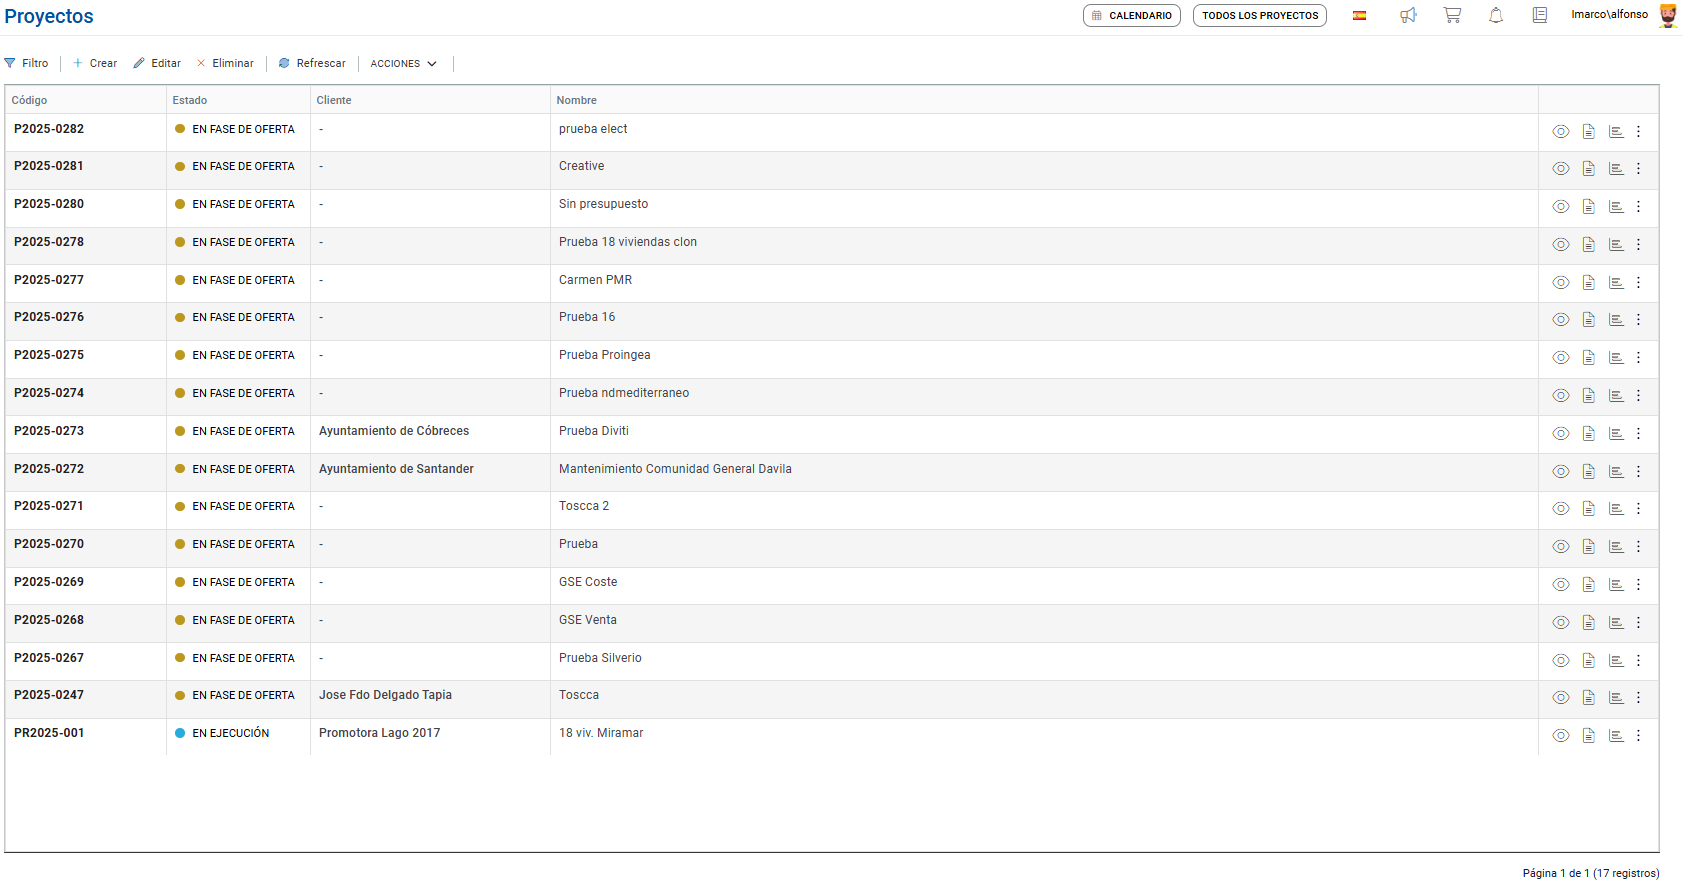Click eye icon for GSE Venta row

tap(1561, 623)
